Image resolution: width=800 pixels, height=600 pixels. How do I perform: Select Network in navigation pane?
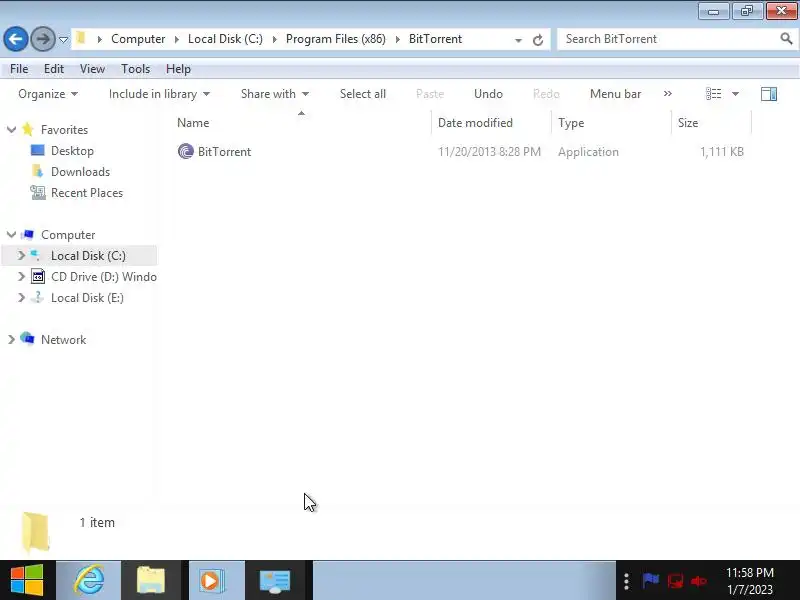click(x=63, y=340)
